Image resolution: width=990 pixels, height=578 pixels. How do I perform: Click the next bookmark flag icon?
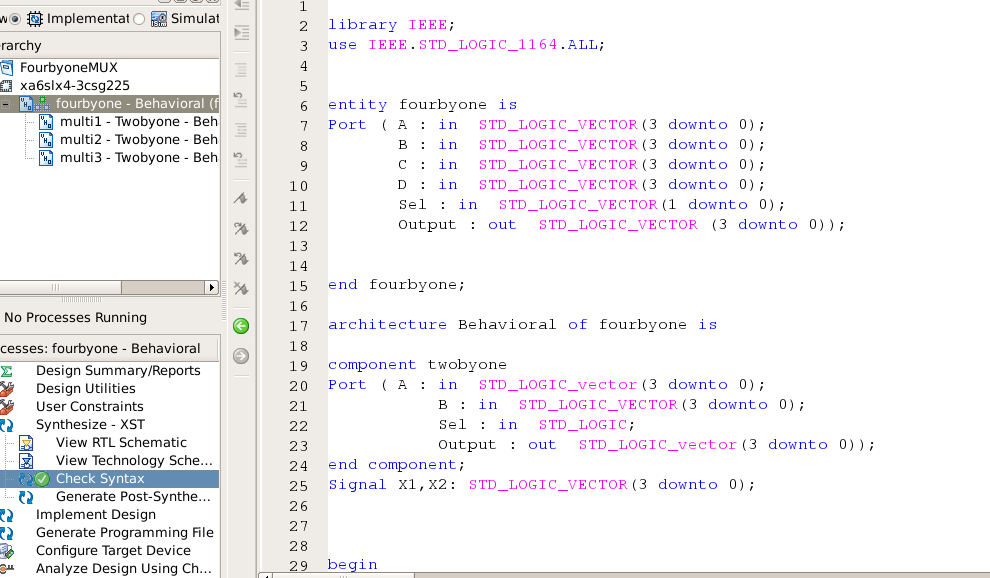tap(241, 228)
